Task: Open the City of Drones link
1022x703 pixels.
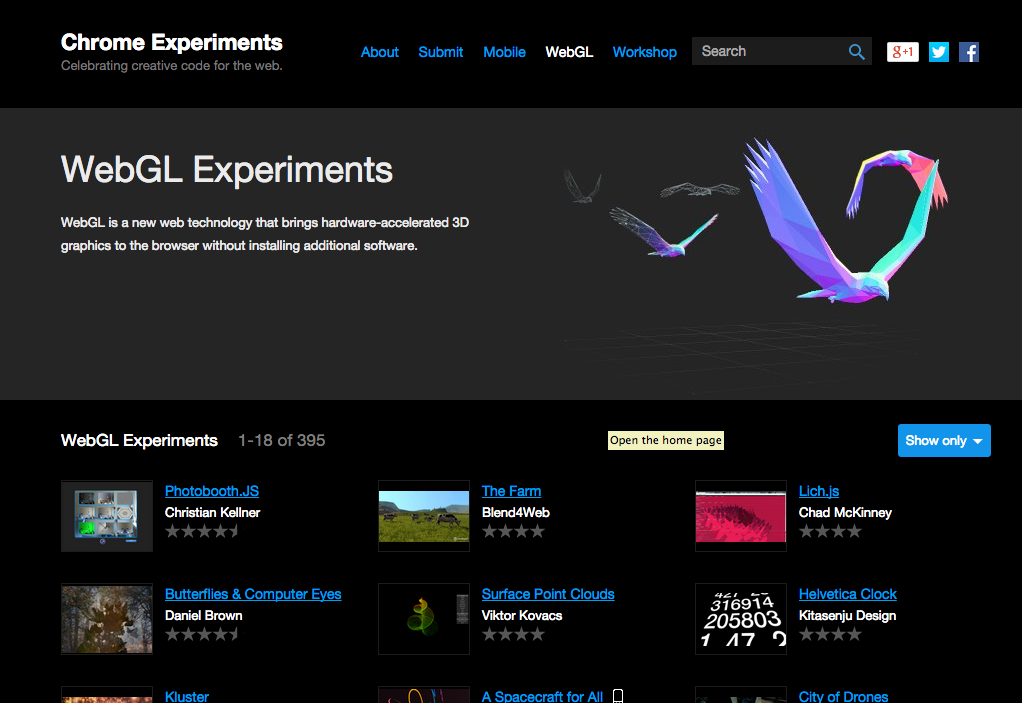Action: 843,696
